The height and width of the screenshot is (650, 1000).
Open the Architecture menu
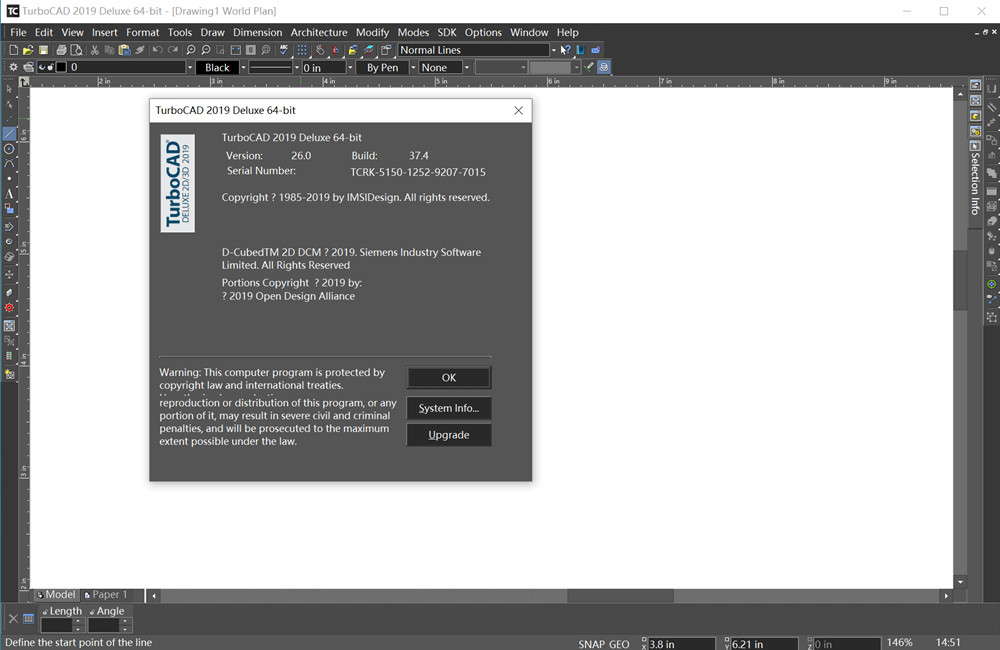tap(318, 32)
